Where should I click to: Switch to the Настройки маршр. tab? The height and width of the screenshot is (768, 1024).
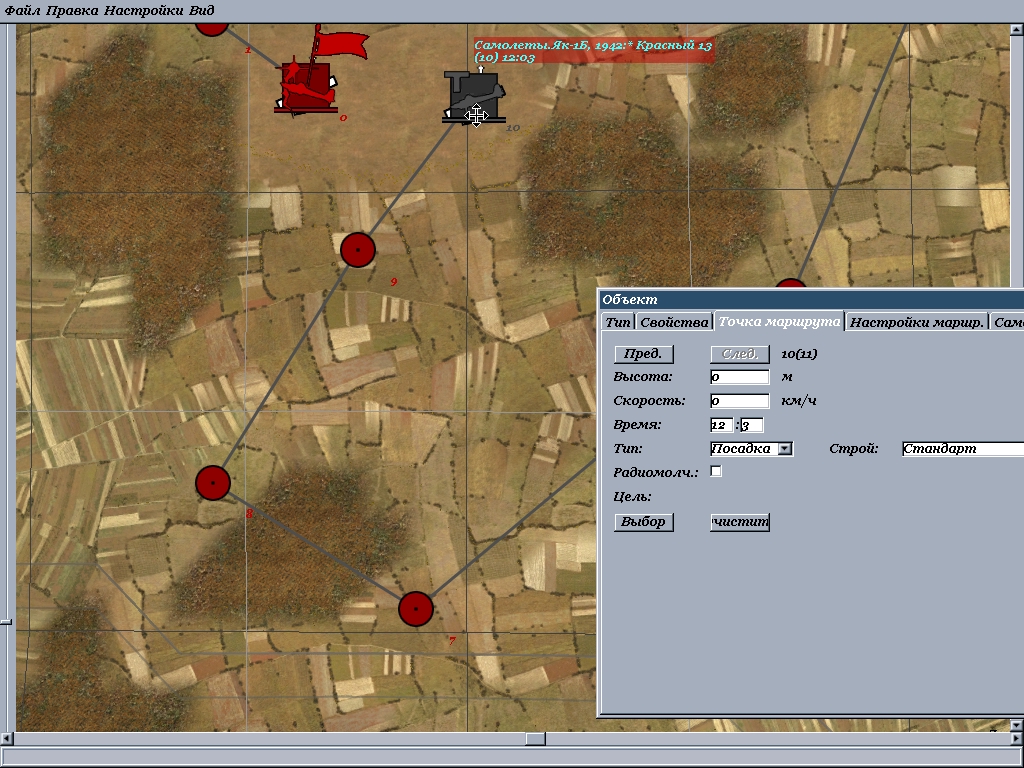(x=917, y=322)
